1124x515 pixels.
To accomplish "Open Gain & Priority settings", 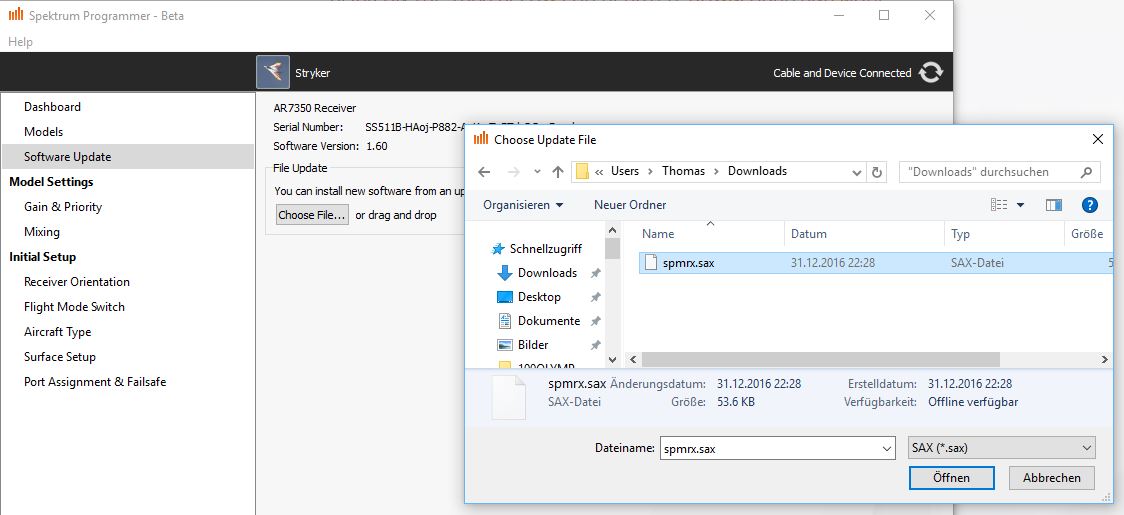I will click(63, 207).
